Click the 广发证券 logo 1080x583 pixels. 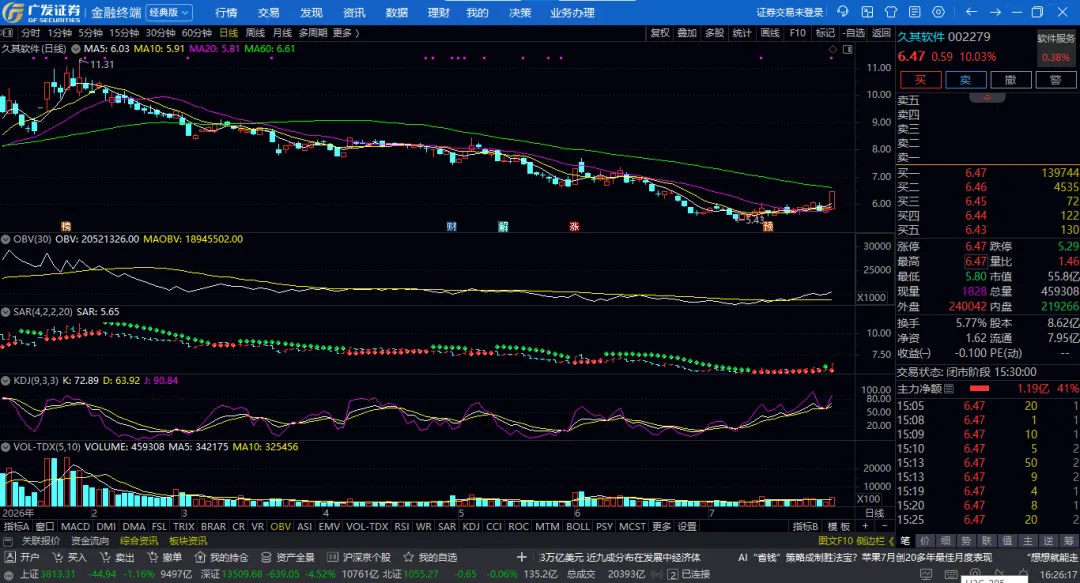tap(42, 12)
